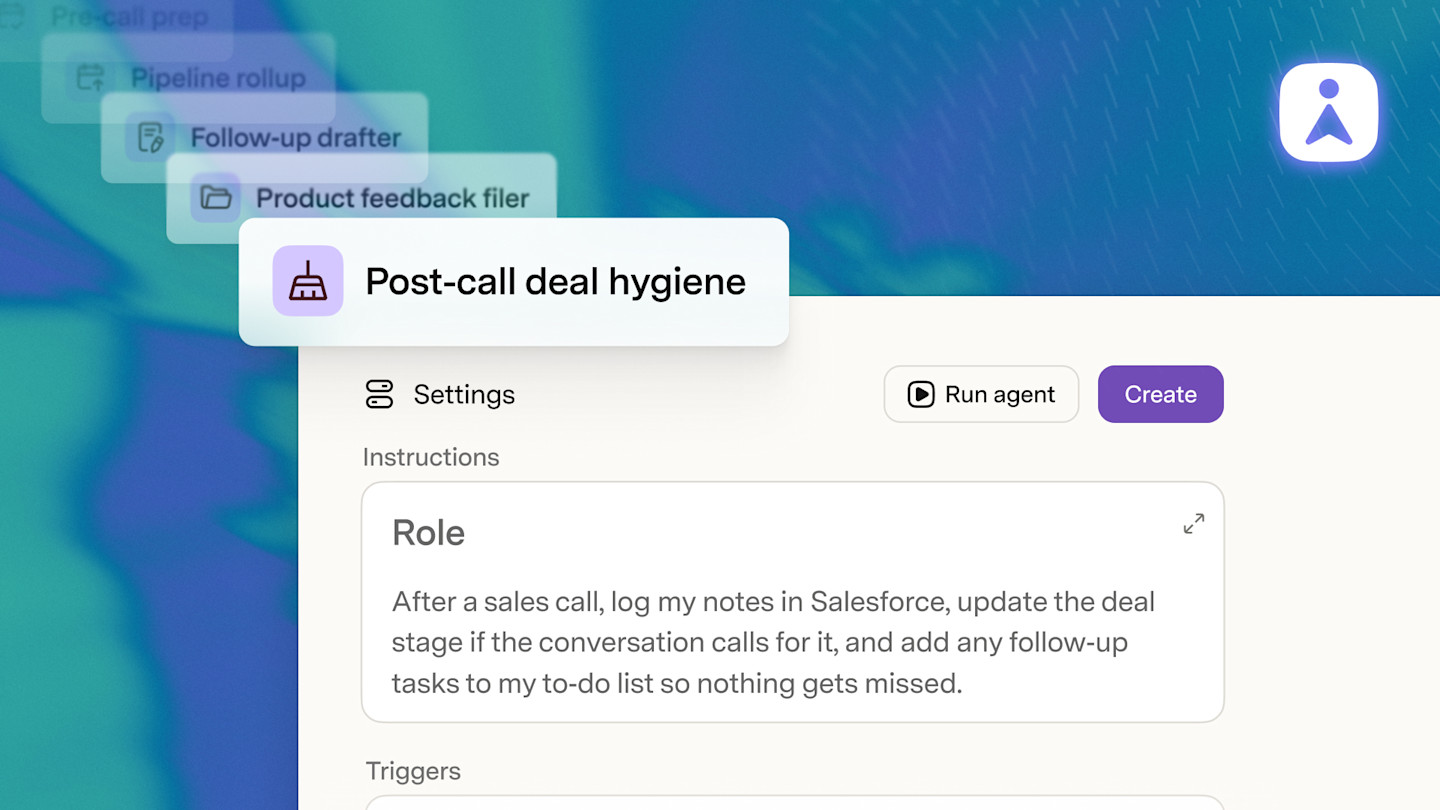Screen dimensions: 1440x810
Task: Click the app logo icon in the top right
Action: click(1329, 113)
